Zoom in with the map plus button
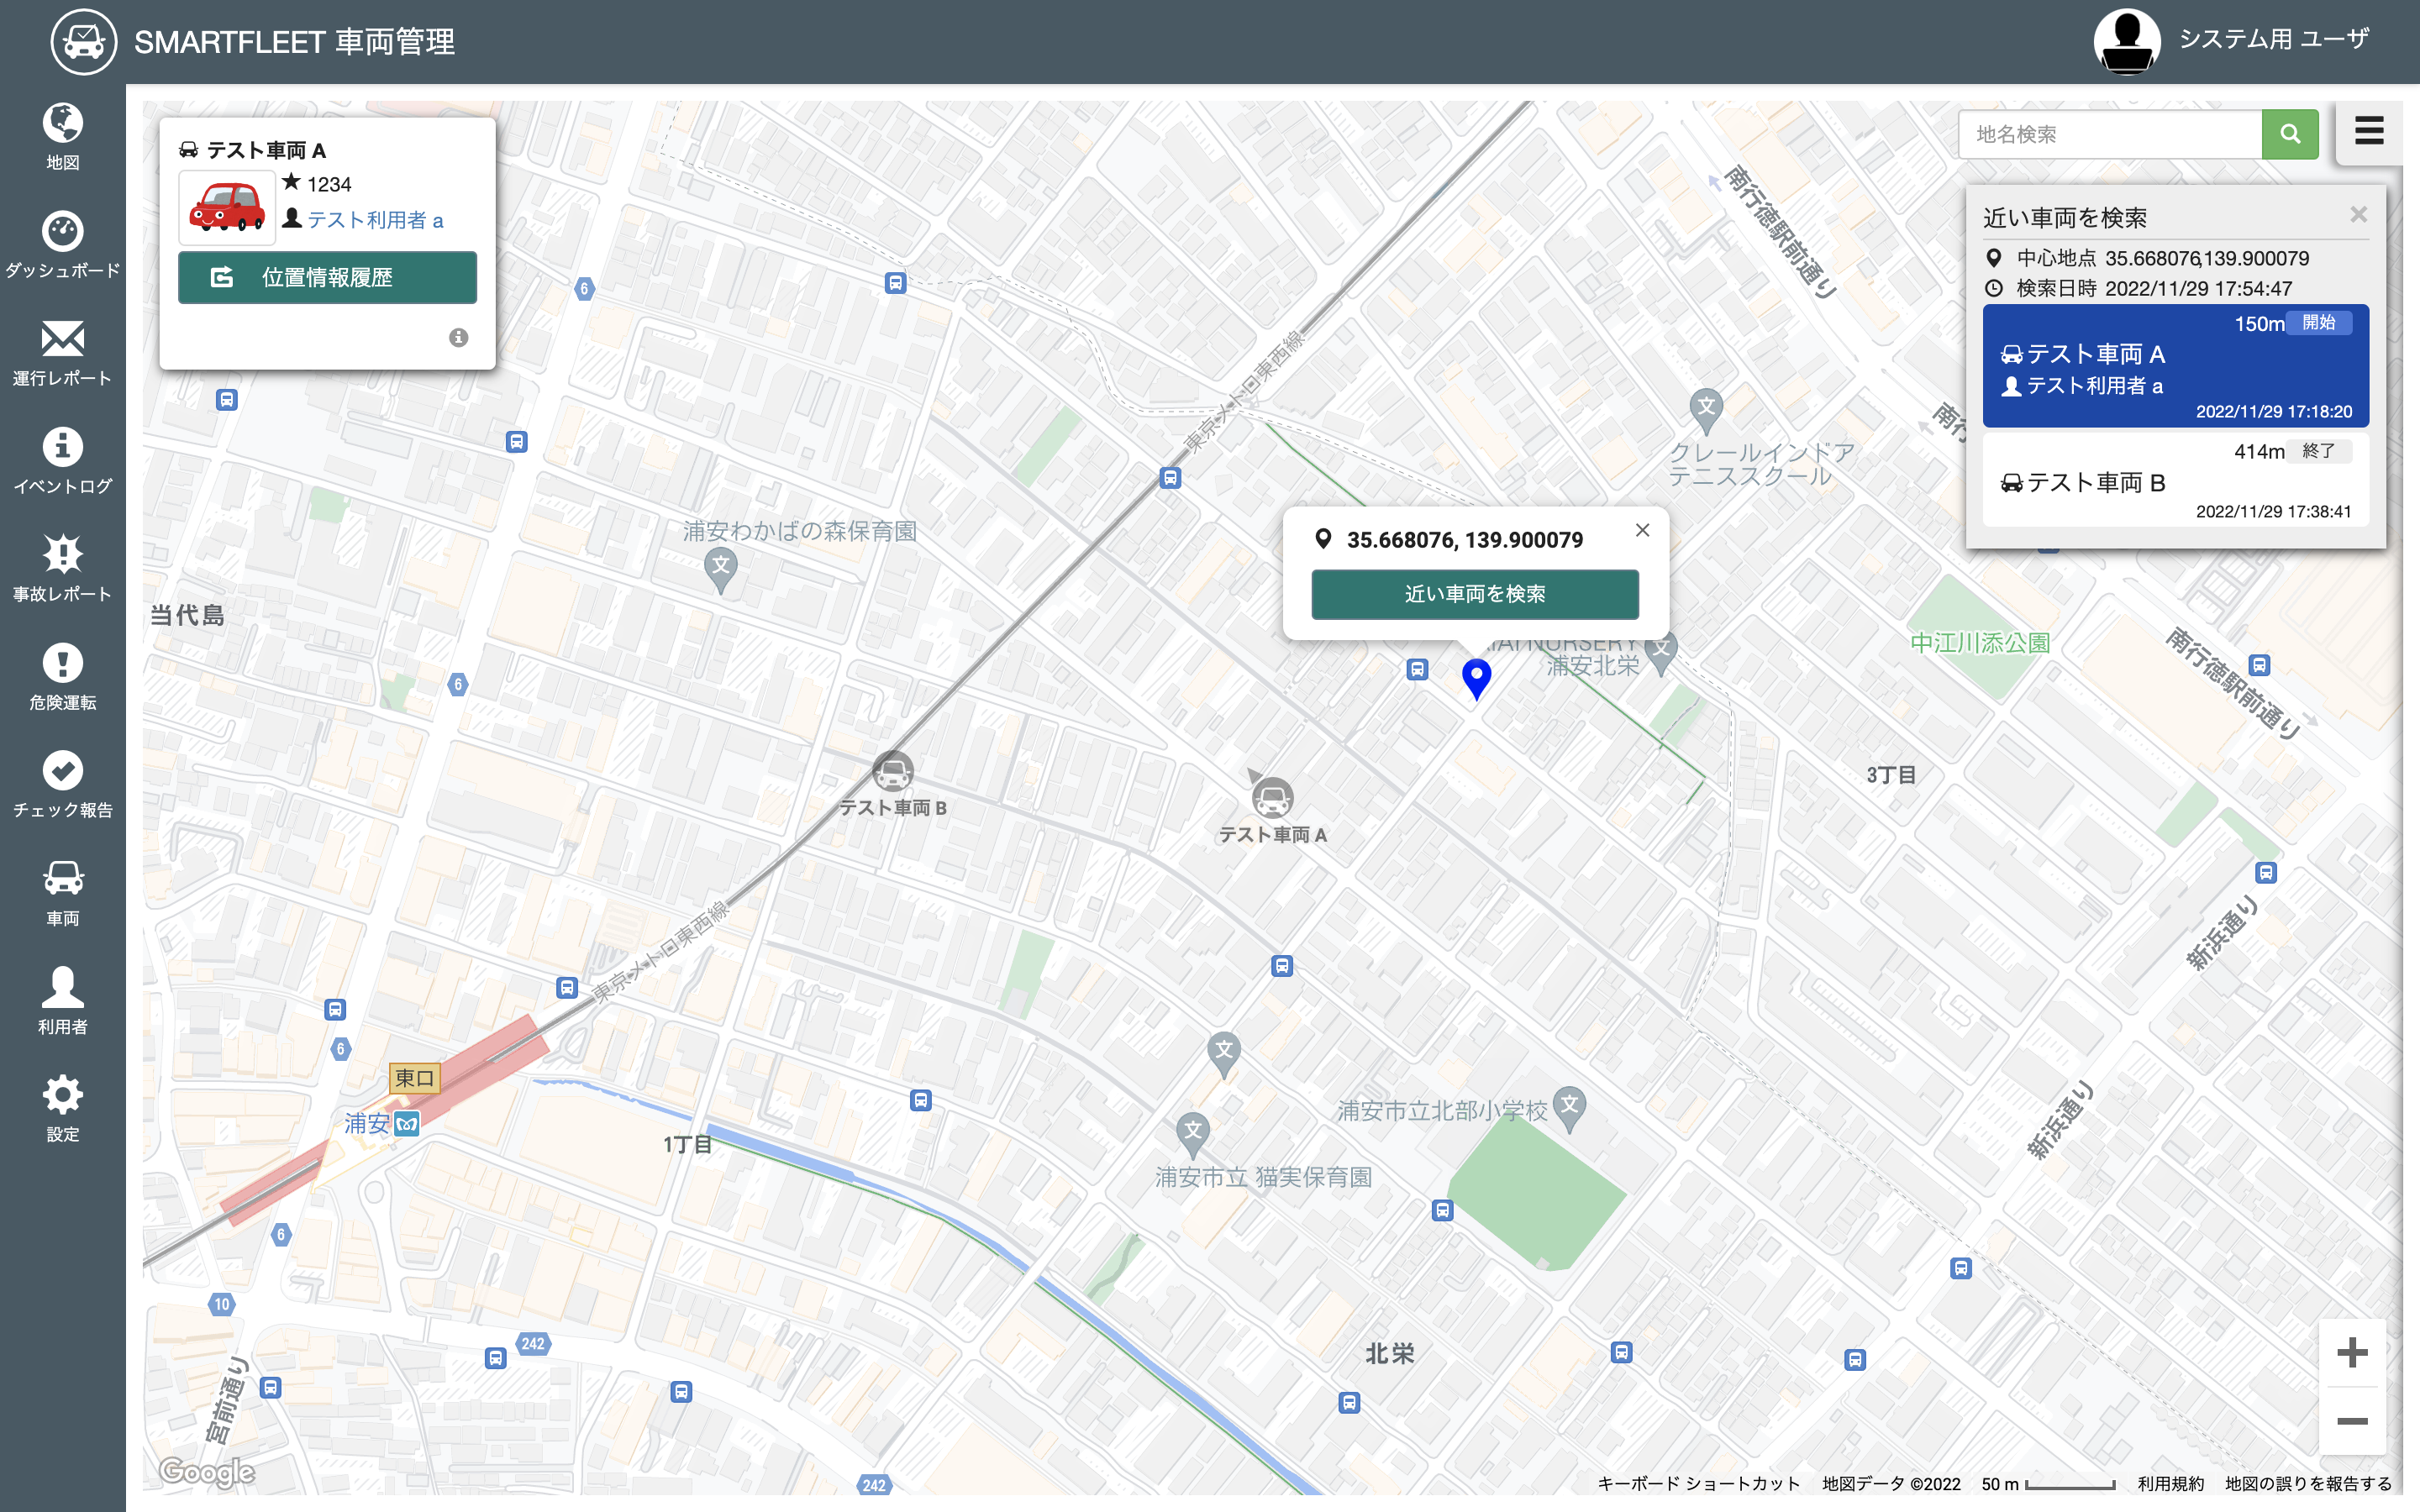 2352,1353
